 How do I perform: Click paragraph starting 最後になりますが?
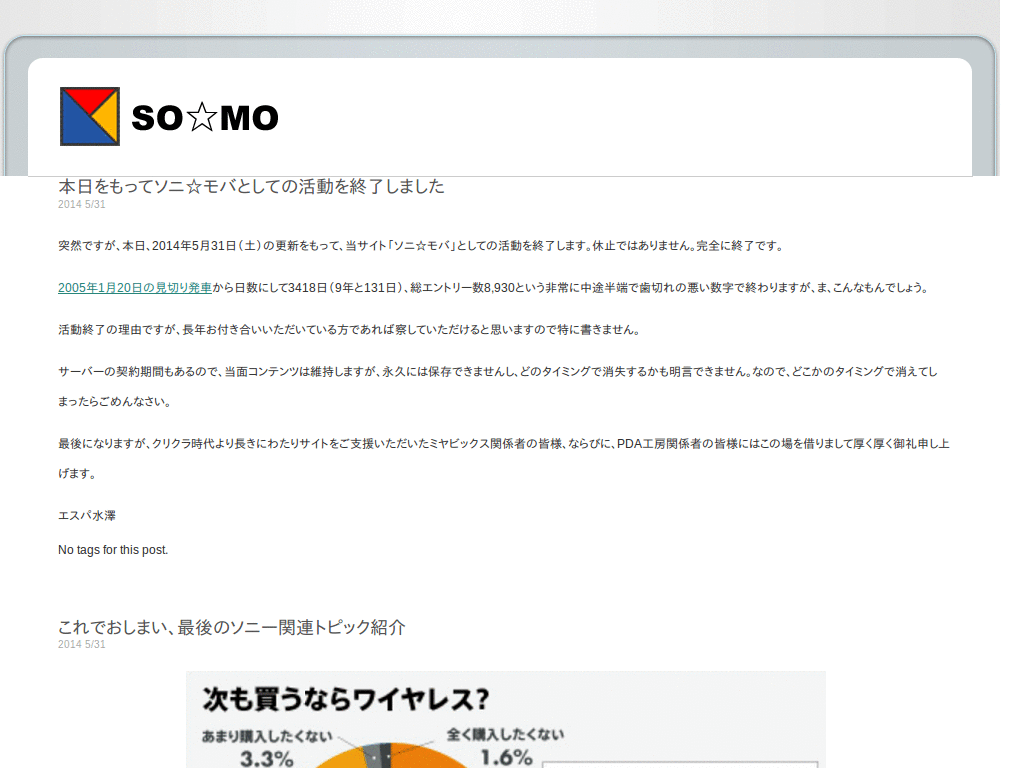click(x=504, y=458)
